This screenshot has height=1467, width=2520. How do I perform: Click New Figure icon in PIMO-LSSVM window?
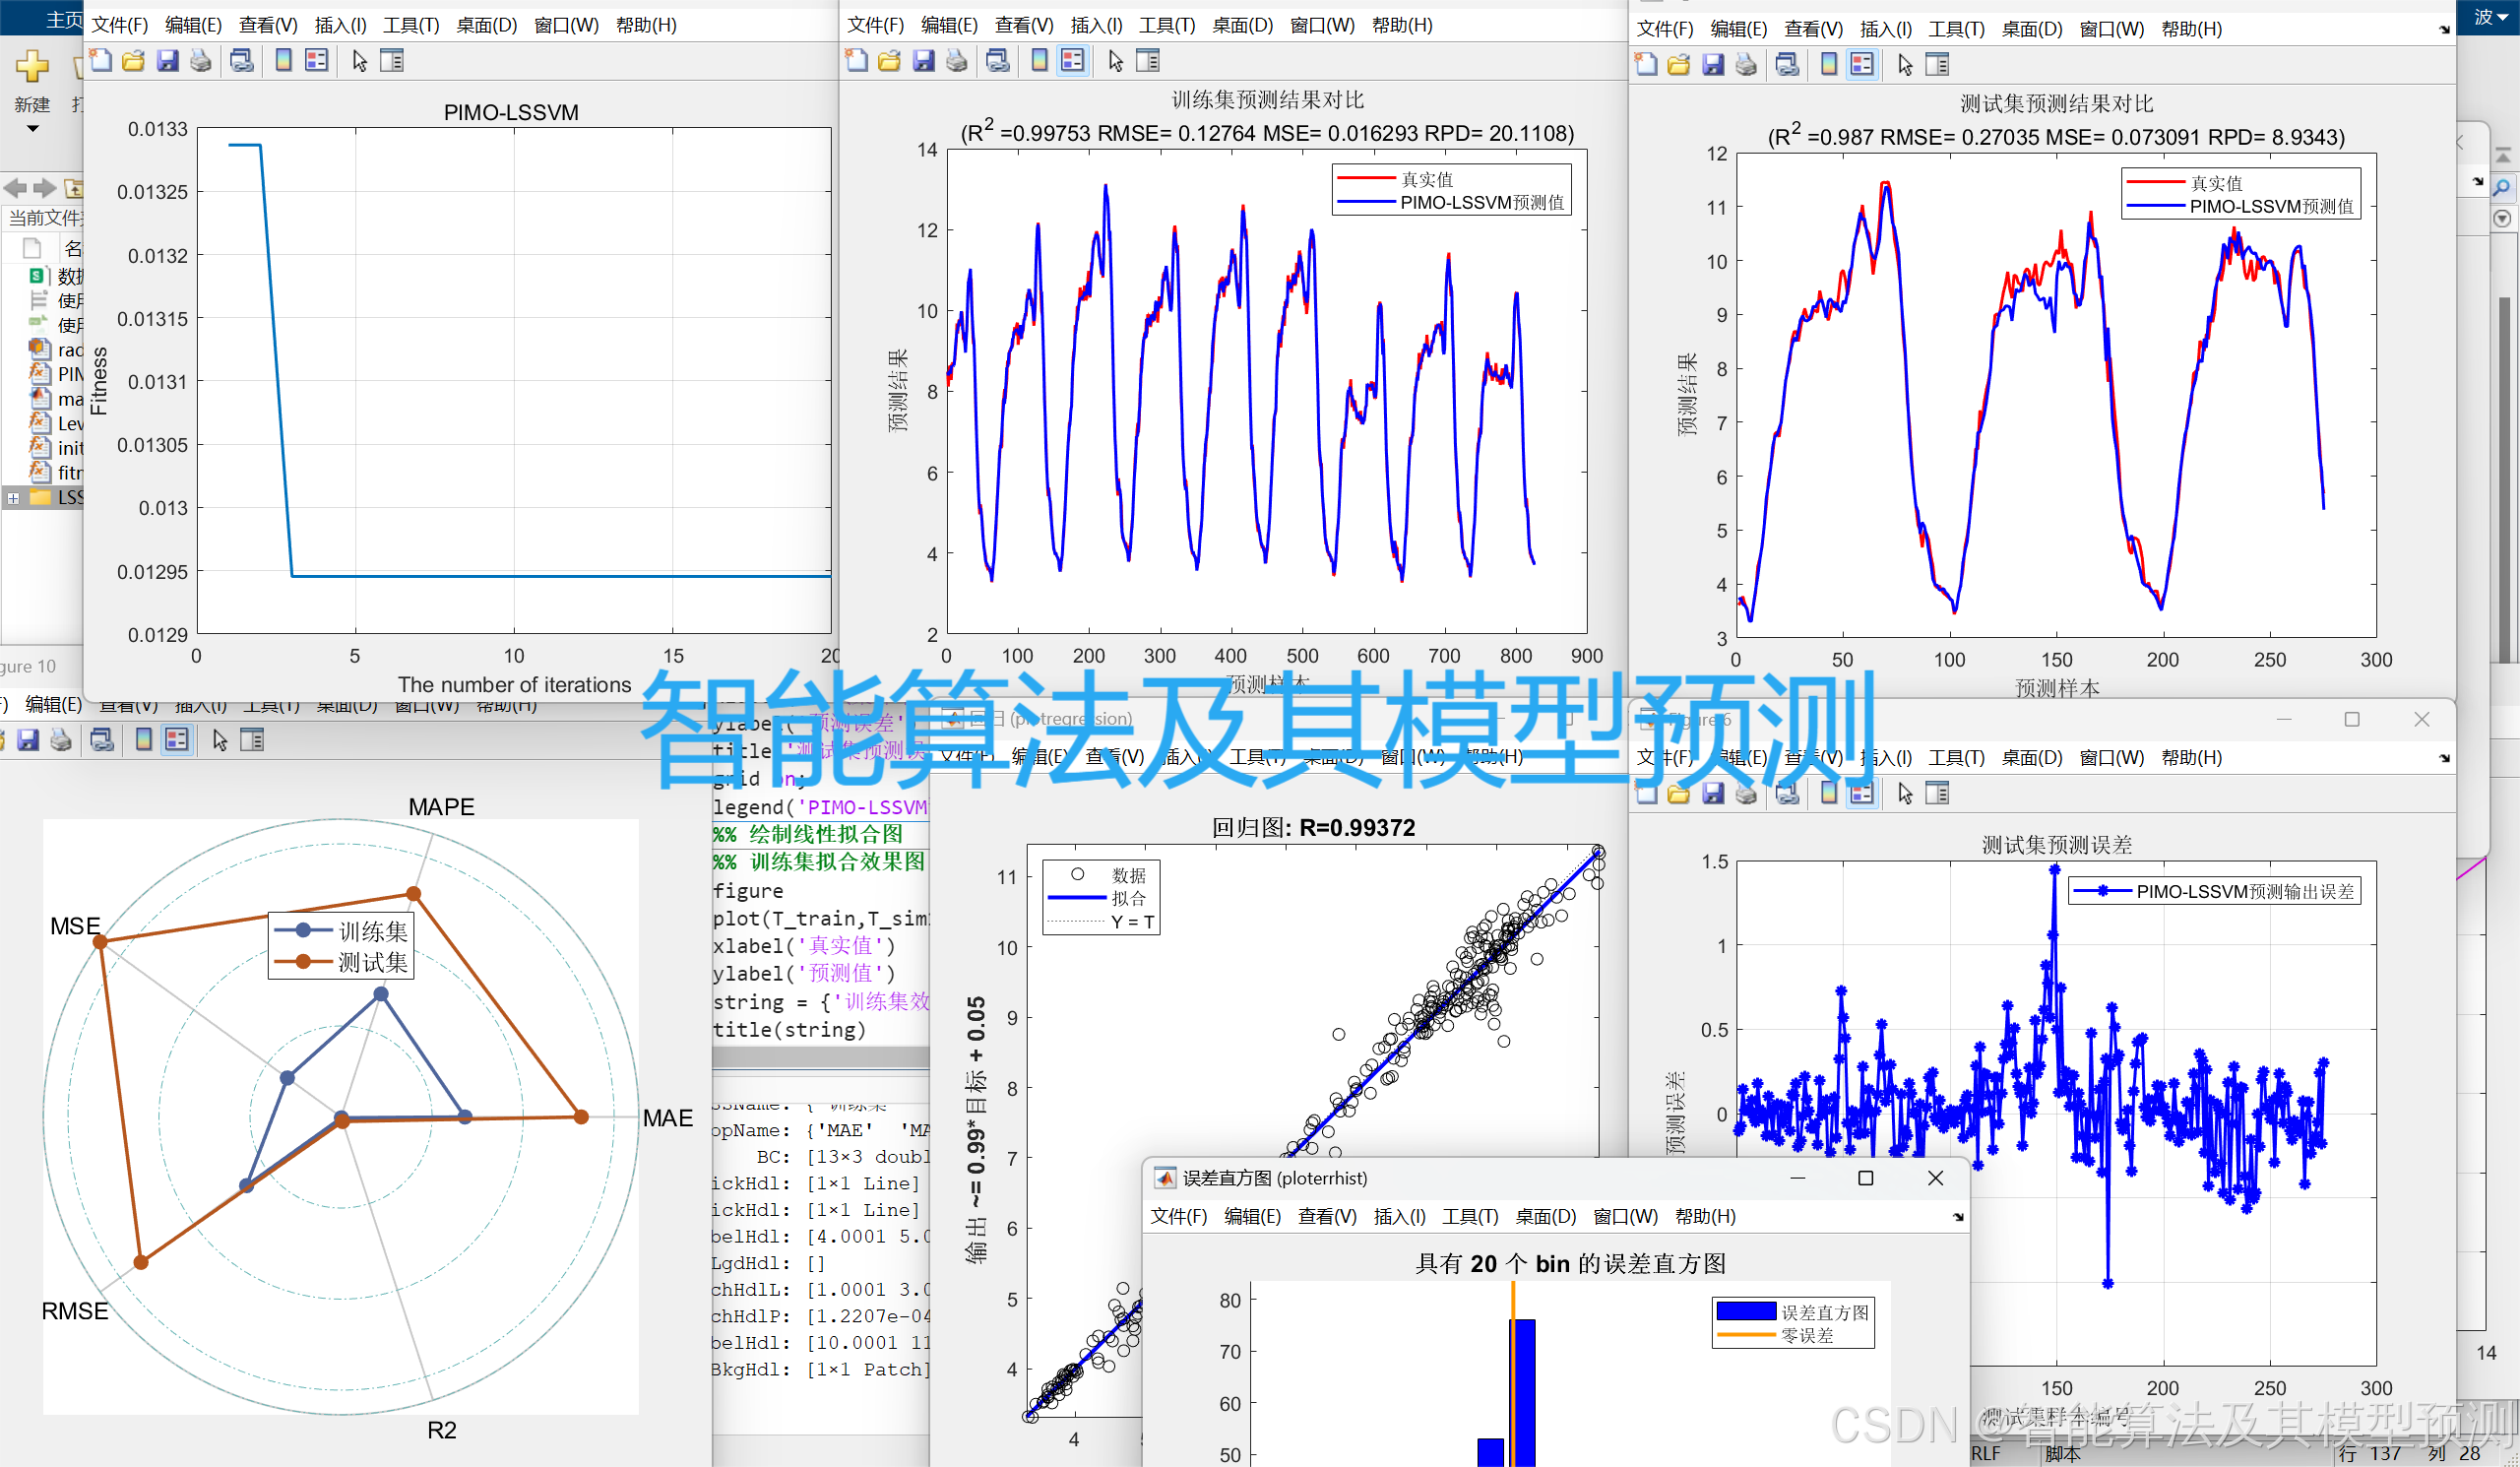100,61
